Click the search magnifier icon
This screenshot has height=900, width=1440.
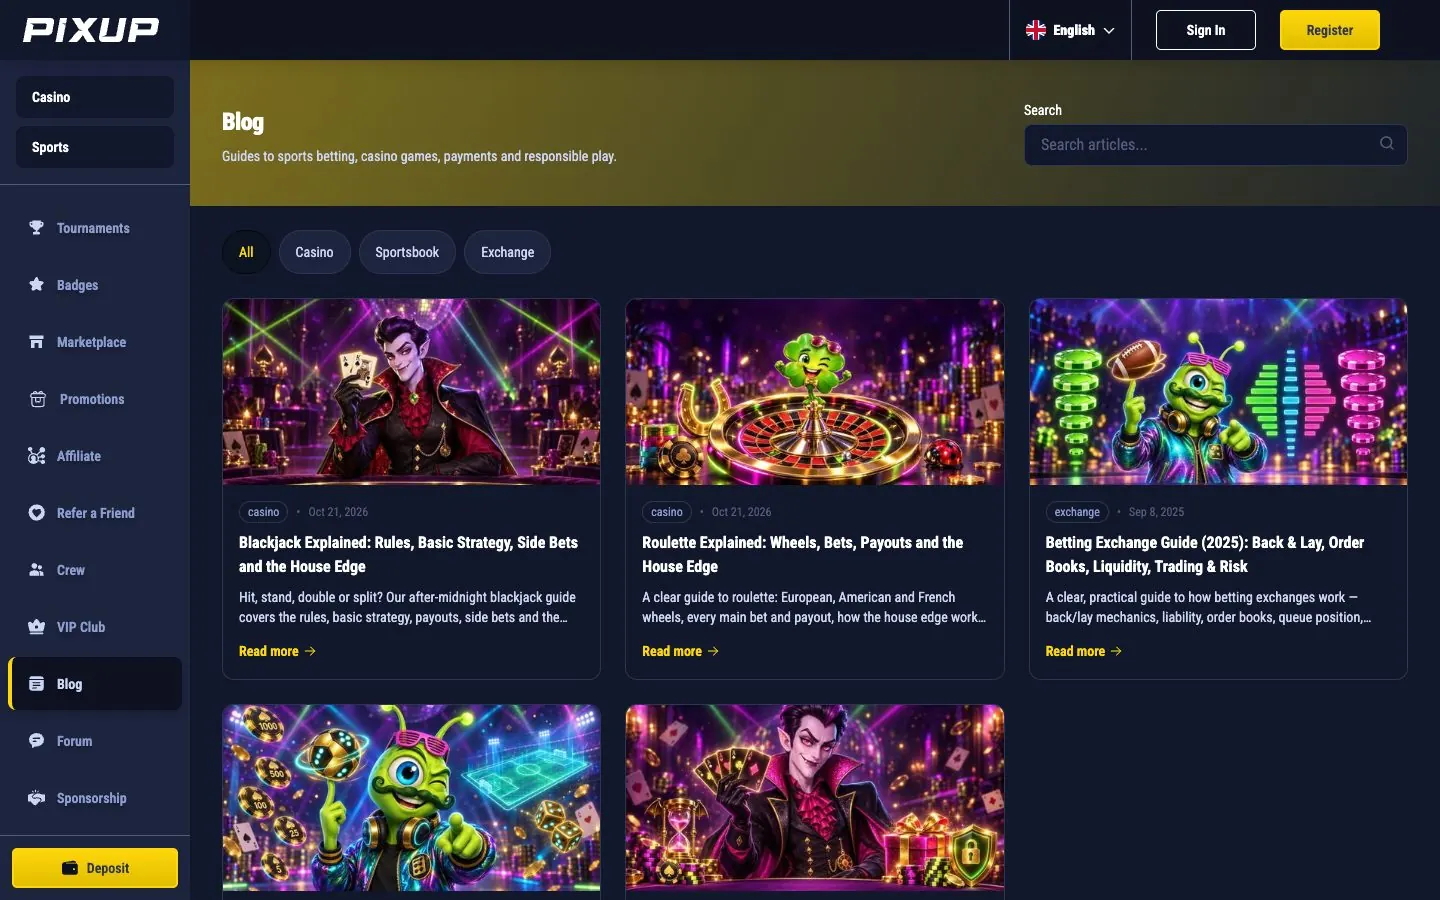pyautogui.click(x=1387, y=144)
